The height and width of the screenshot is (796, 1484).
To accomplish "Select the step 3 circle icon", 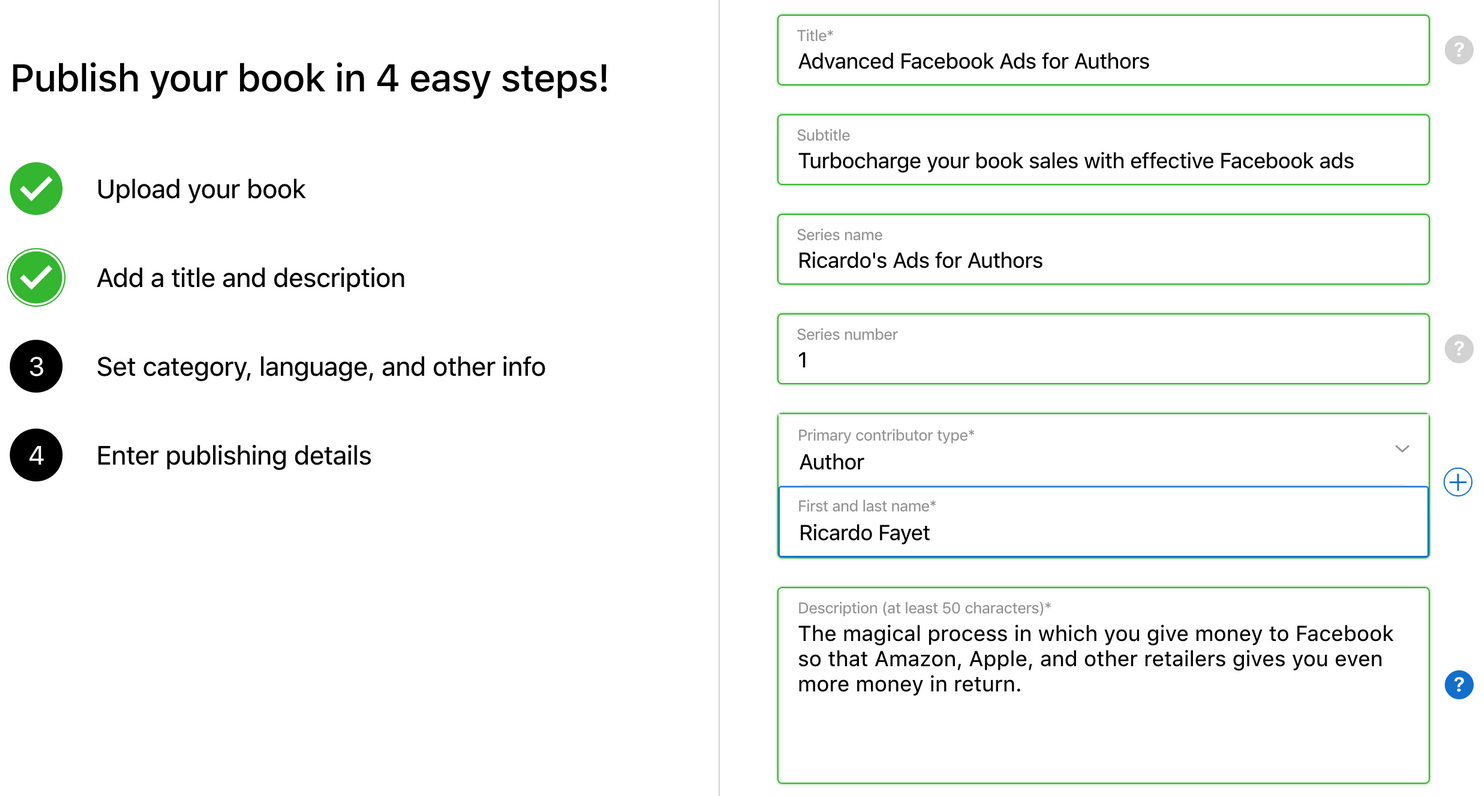I will 36,367.
